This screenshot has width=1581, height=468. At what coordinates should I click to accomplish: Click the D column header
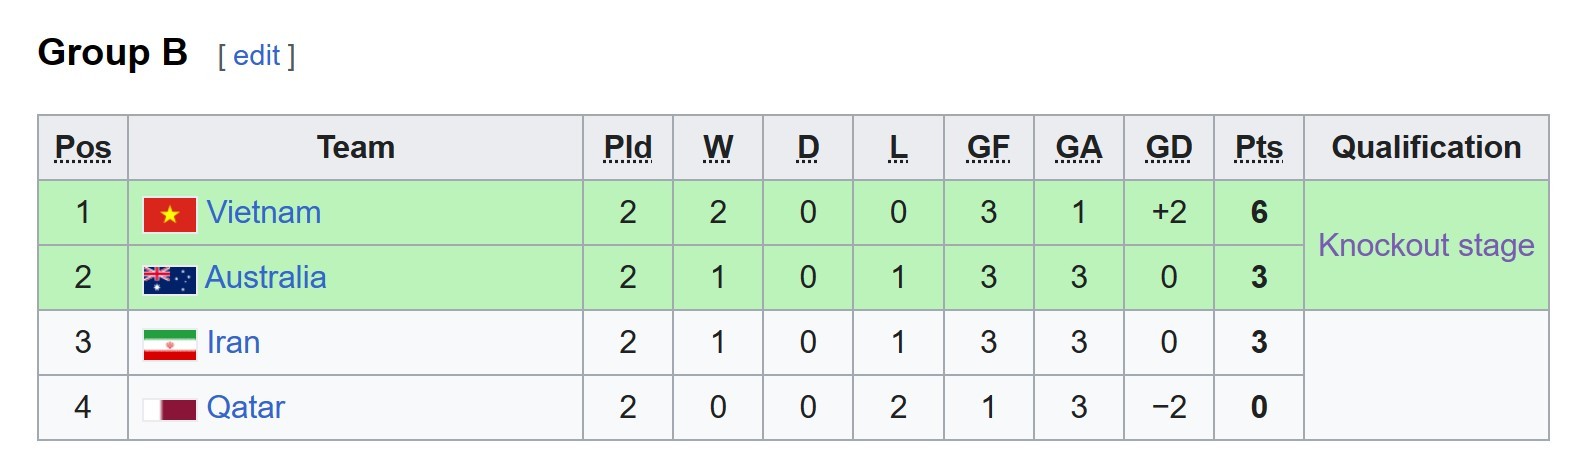tap(808, 148)
